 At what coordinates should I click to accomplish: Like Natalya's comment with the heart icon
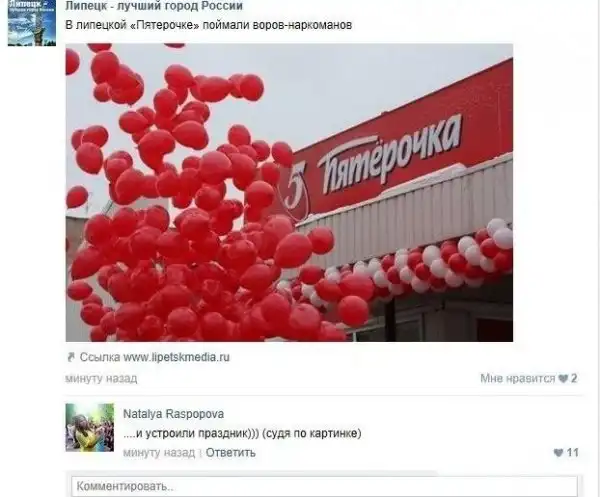pyautogui.click(x=559, y=453)
